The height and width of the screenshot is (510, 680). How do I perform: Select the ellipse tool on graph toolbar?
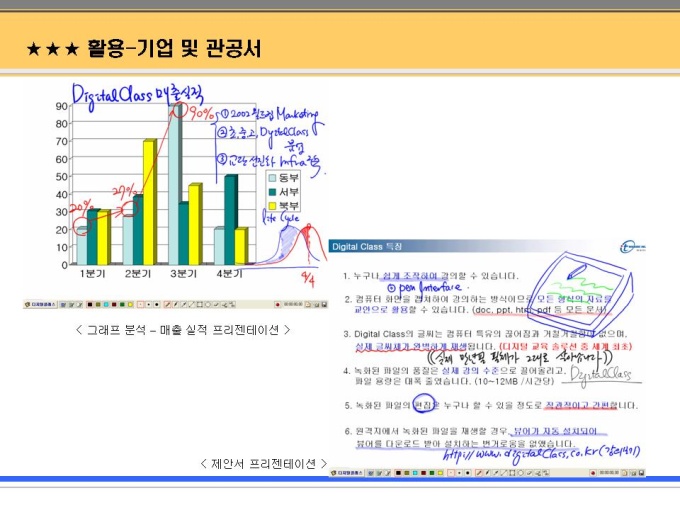click(207, 304)
